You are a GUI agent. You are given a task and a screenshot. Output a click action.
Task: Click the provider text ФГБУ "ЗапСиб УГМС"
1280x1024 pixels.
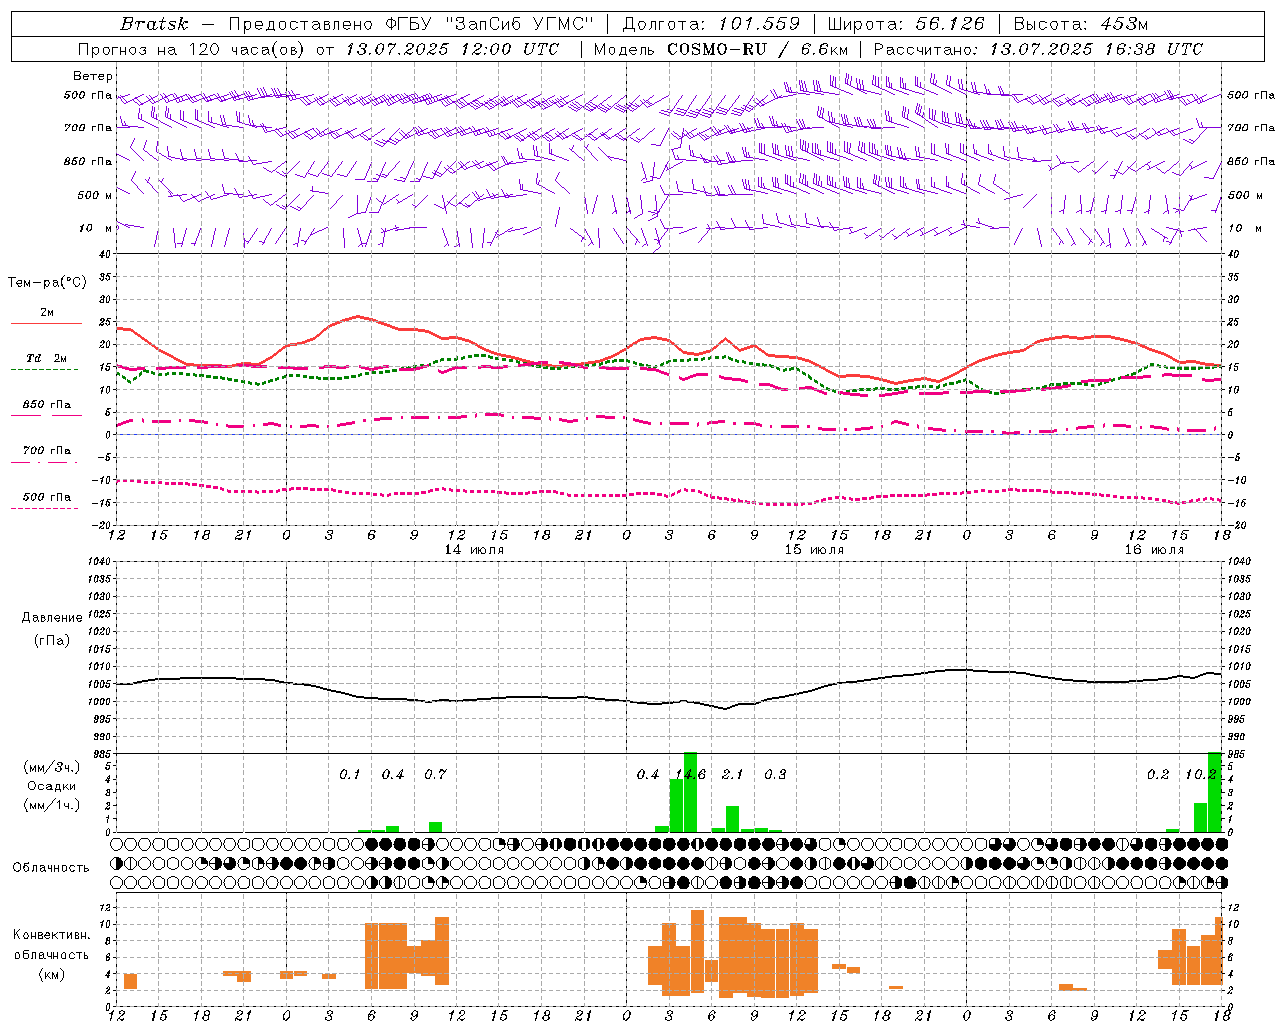[x=489, y=24]
